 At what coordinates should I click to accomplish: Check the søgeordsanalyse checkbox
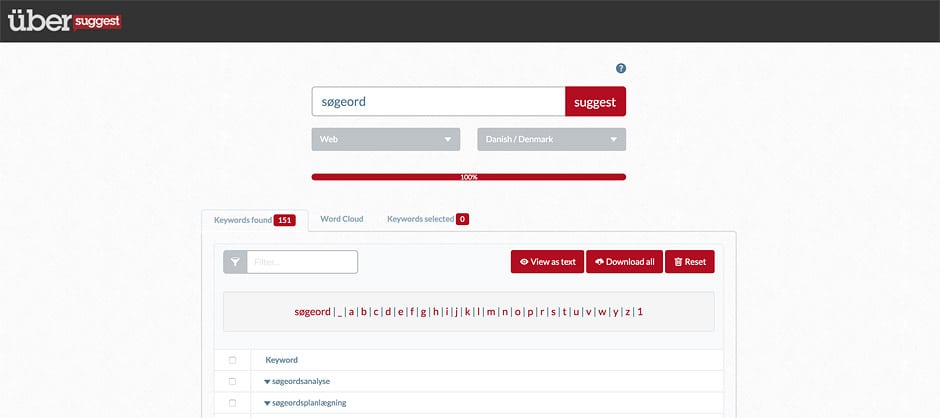pos(233,381)
